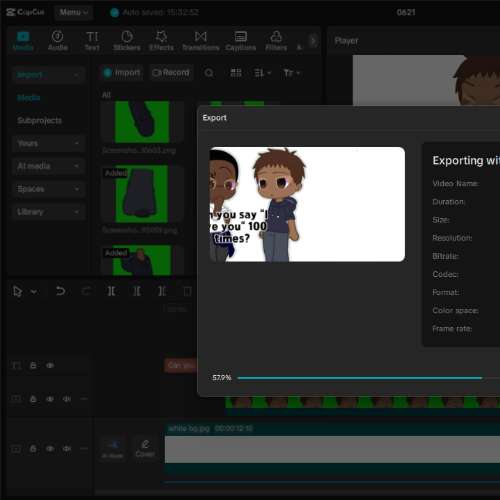Click the Auto saved status icon

114,13
